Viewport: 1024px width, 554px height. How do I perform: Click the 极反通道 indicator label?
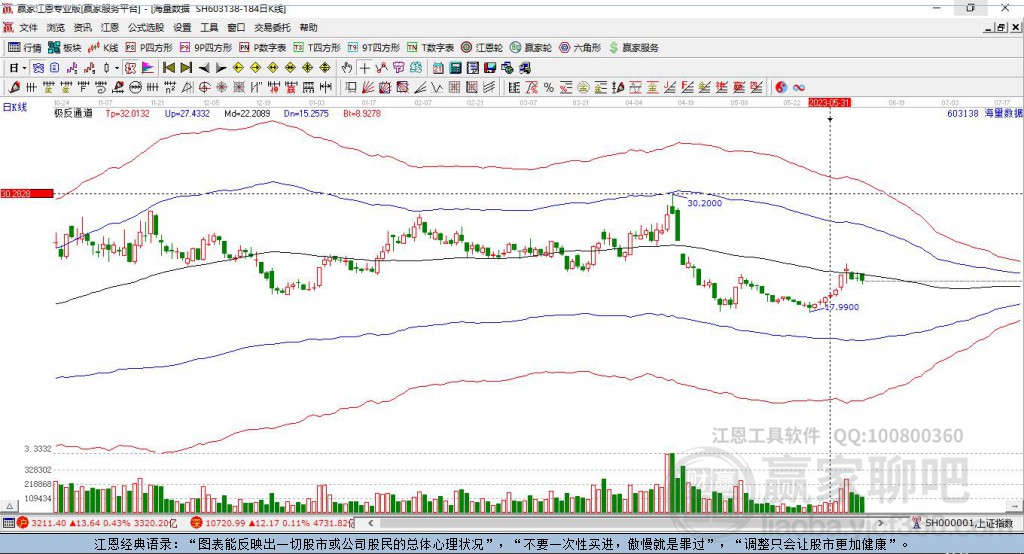click(x=73, y=113)
